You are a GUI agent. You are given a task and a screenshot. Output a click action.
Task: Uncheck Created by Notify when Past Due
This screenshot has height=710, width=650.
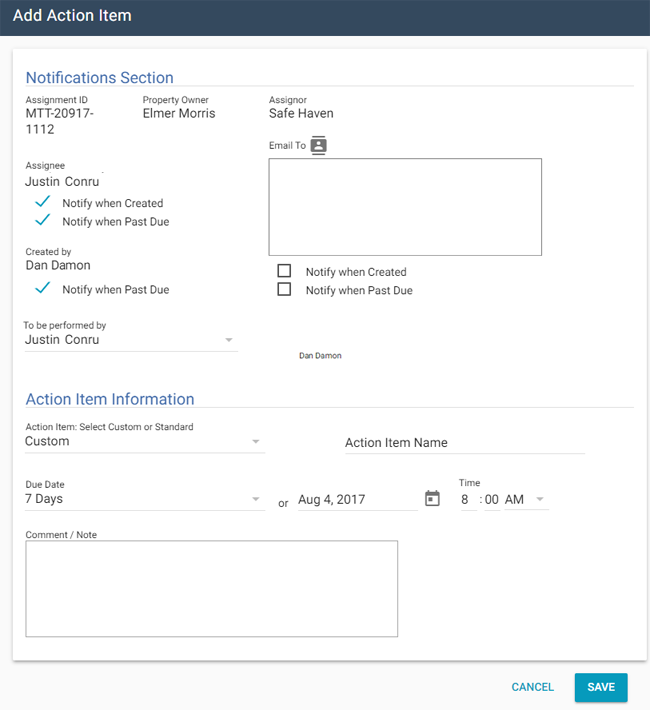coord(43,289)
